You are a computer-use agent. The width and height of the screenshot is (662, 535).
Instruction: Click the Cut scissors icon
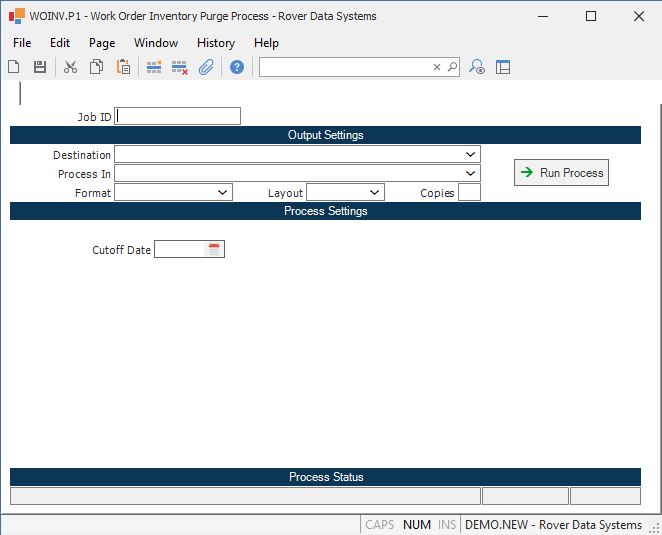click(70, 67)
